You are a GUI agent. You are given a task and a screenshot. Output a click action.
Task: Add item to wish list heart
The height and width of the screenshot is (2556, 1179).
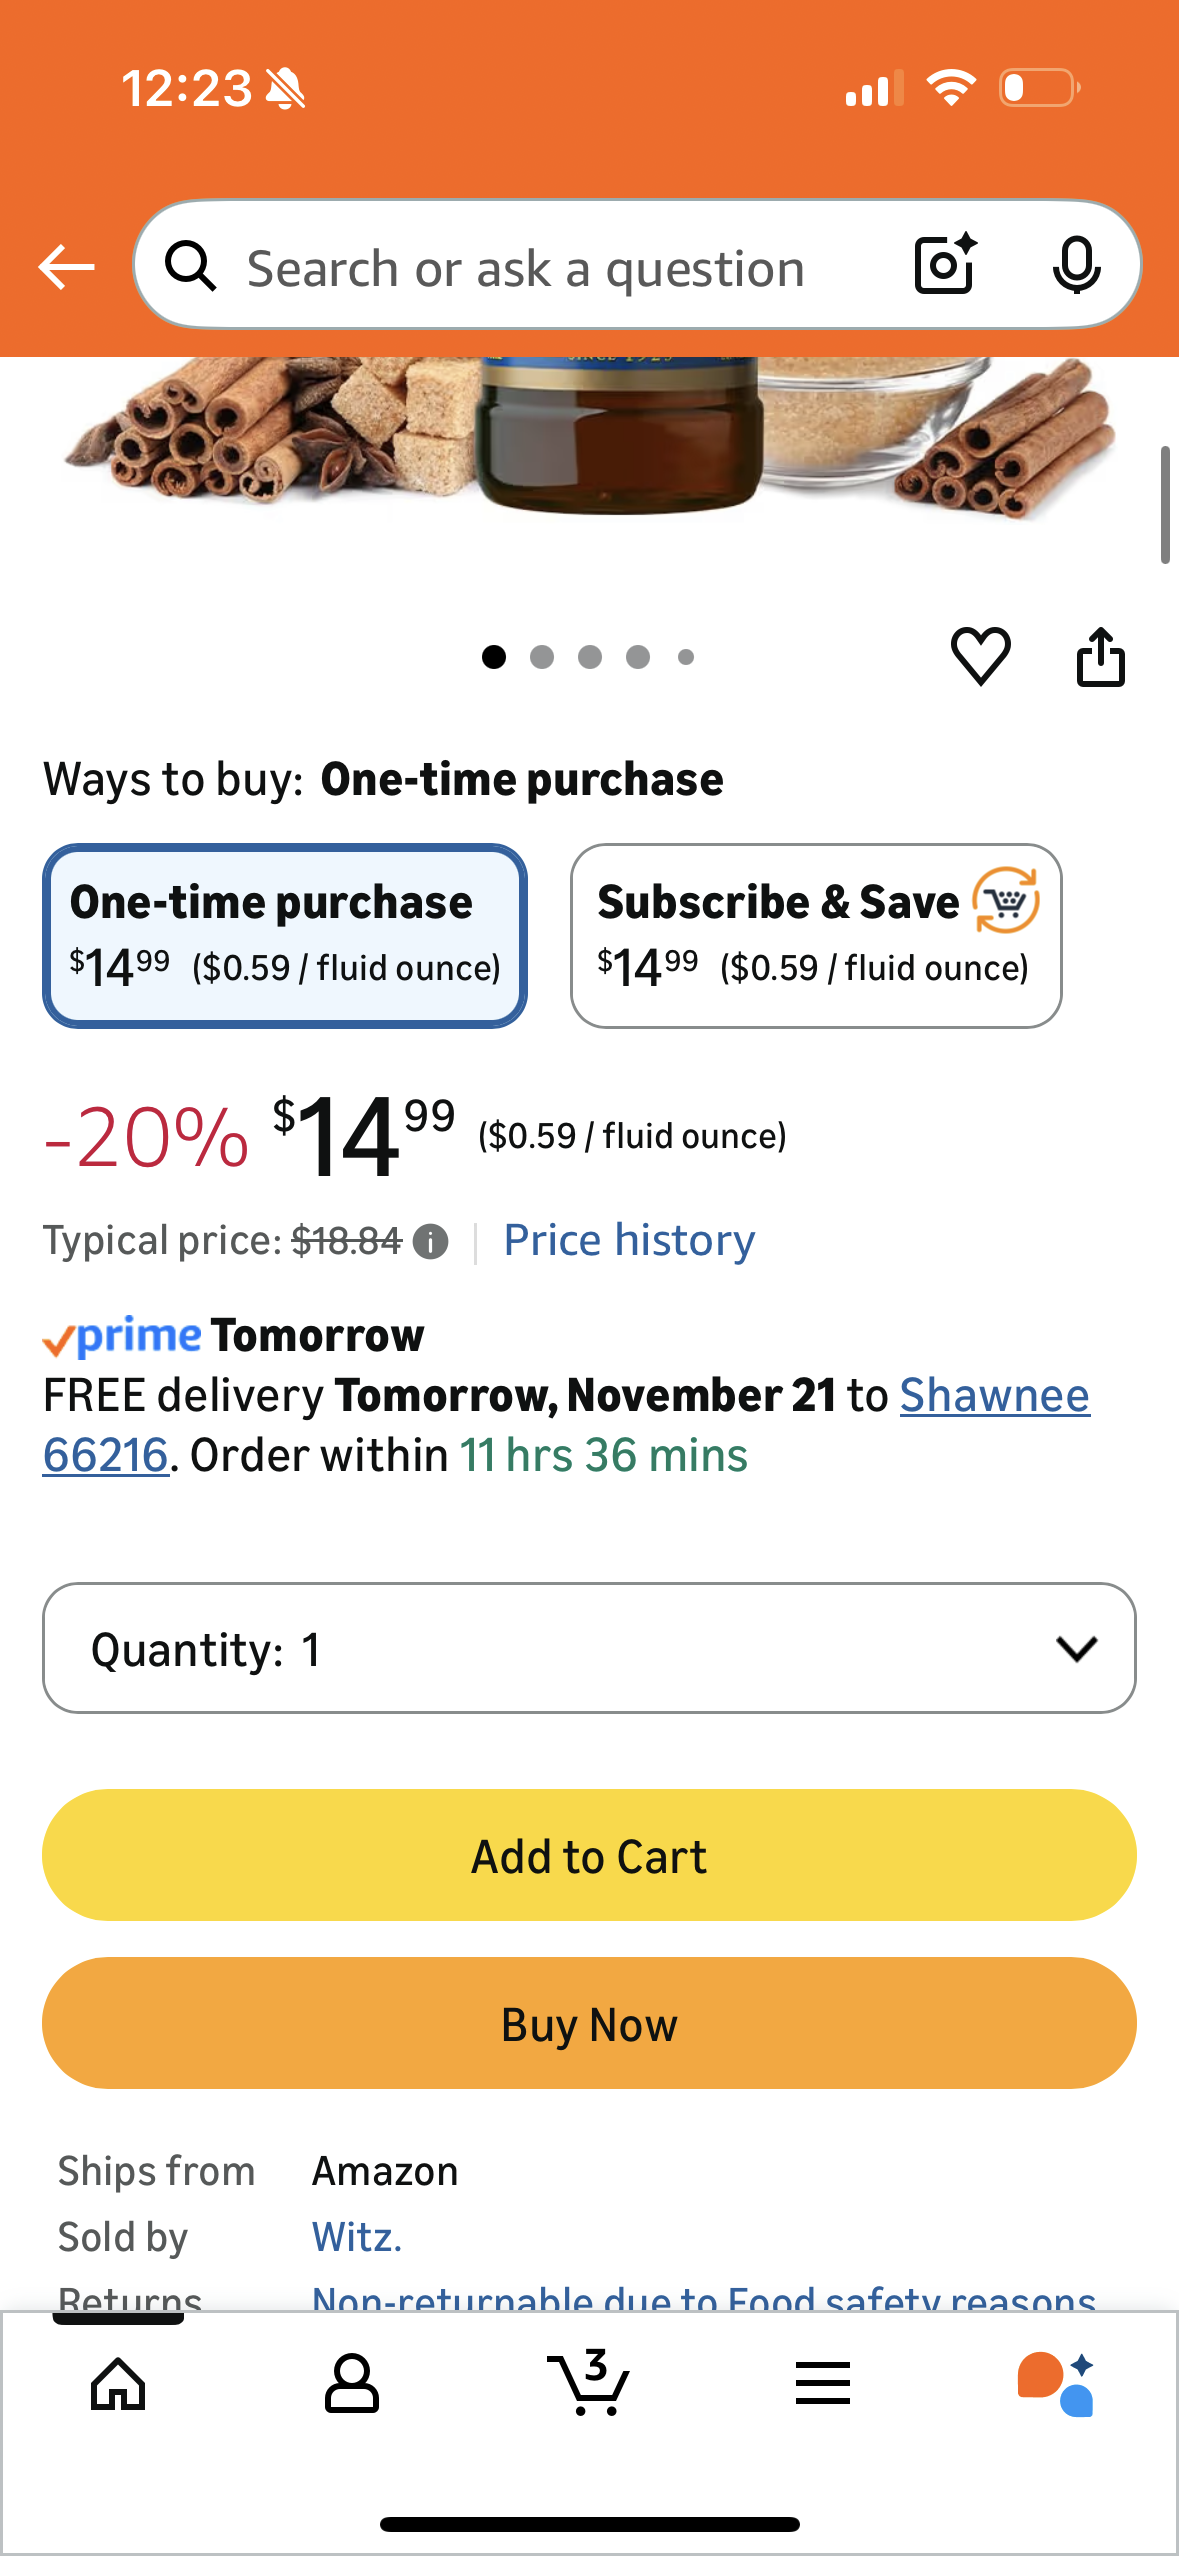coord(980,657)
